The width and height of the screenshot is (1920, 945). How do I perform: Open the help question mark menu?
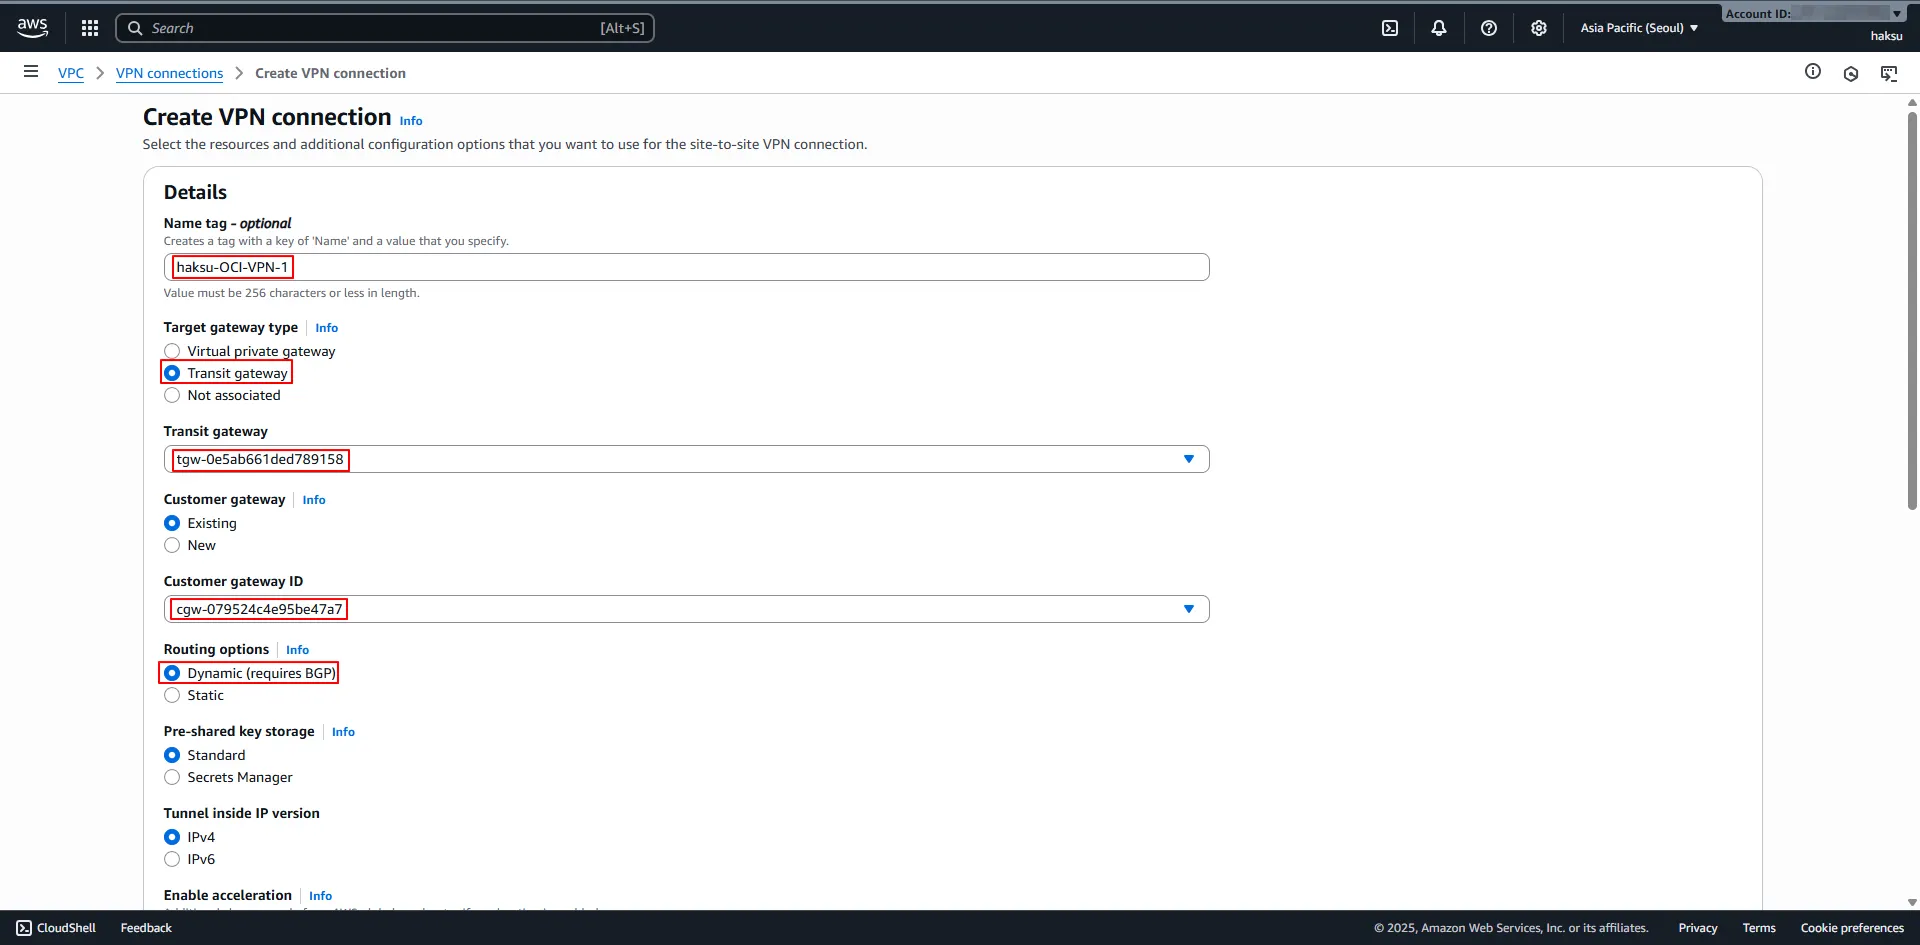pyautogui.click(x=1489, y=28)
